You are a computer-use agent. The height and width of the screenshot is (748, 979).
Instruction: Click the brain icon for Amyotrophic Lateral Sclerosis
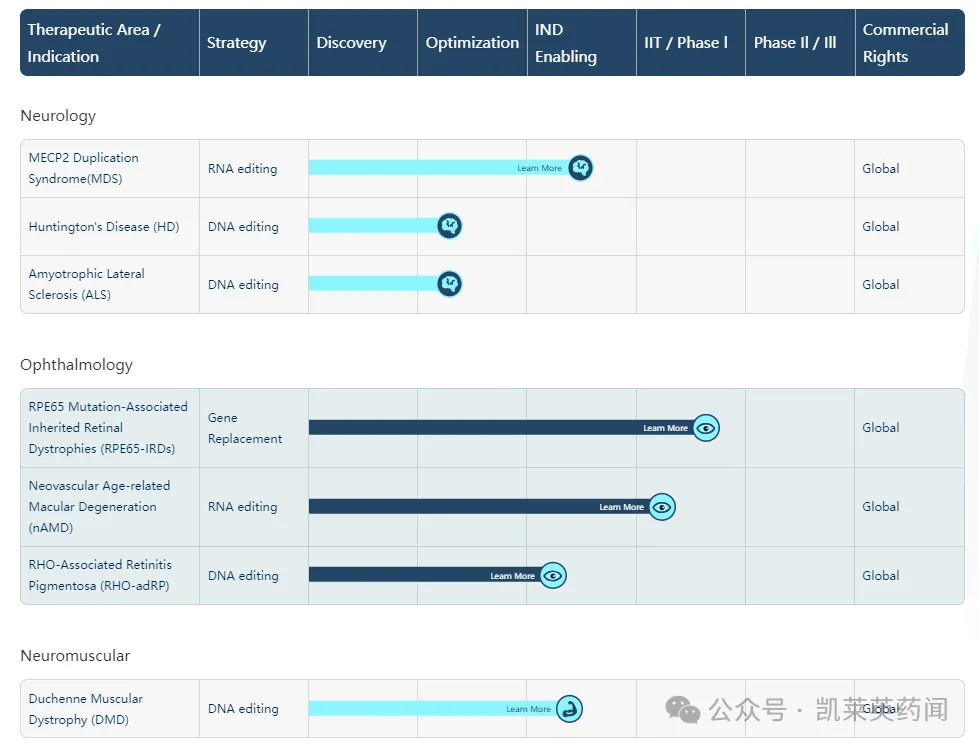[x=450, y=284]
